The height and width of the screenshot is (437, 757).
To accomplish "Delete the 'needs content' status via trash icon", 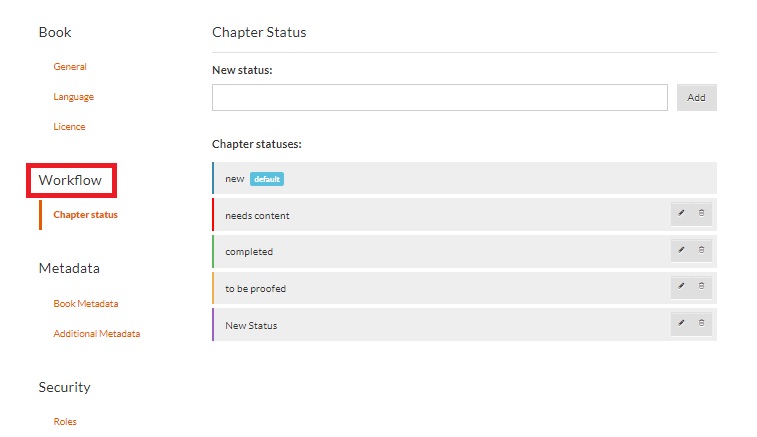I will click(x=701, y=214).
